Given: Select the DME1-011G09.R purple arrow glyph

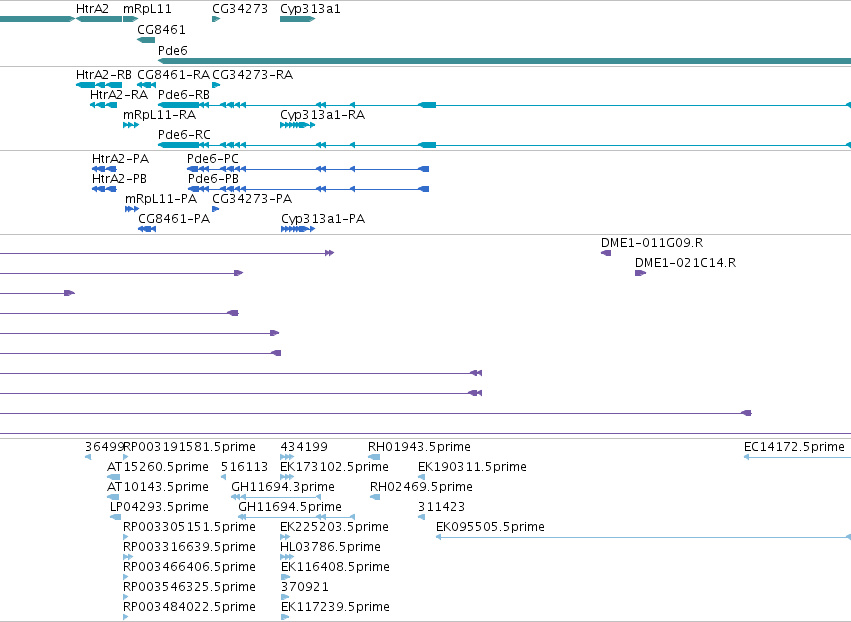Looking at the screenshot, I should point(606,253).
